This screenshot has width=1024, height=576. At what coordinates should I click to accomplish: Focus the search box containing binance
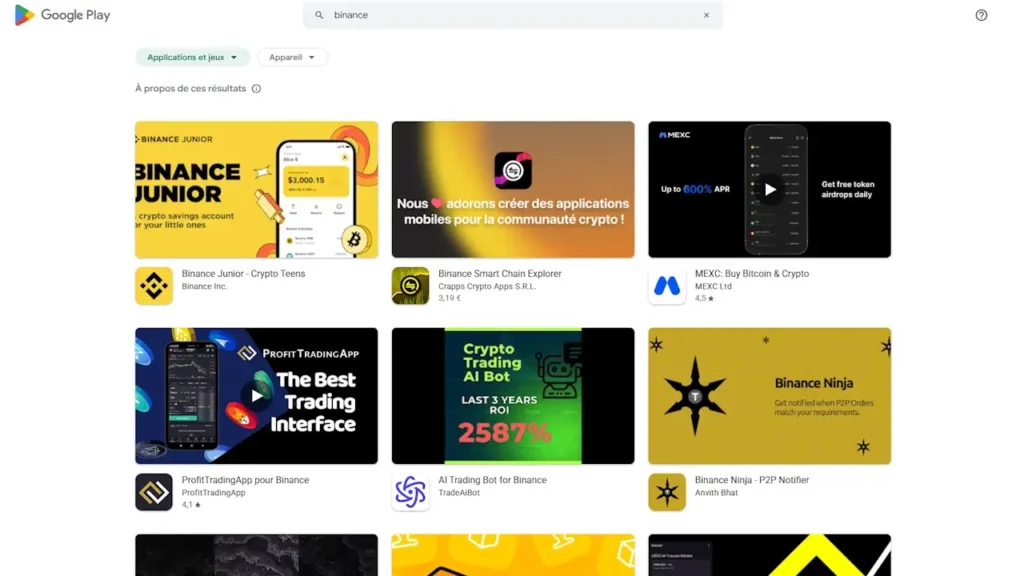(513, 15)
